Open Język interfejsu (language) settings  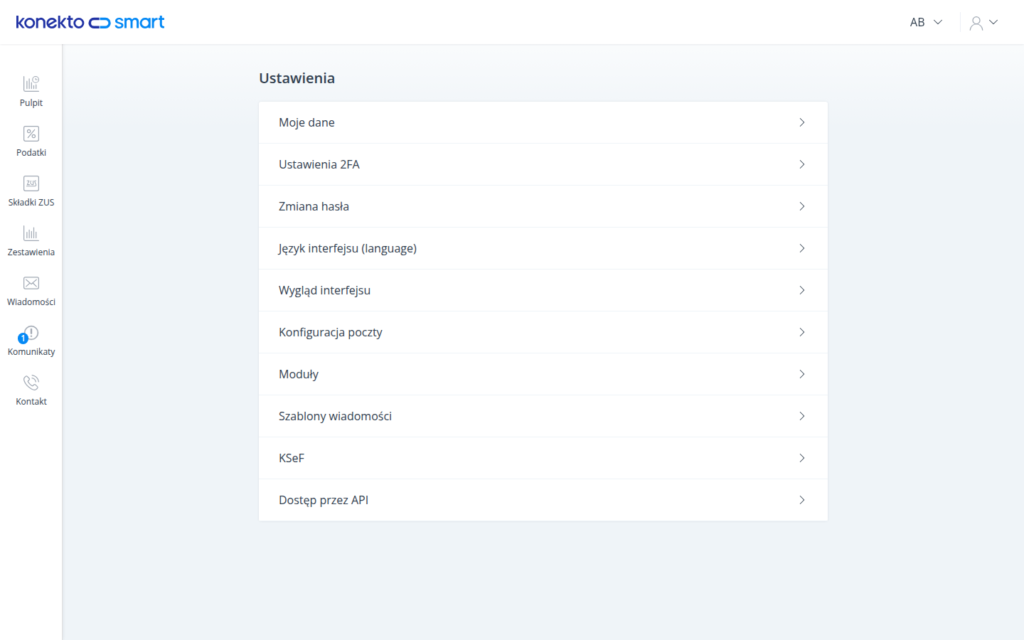click(x=543, y=248)
